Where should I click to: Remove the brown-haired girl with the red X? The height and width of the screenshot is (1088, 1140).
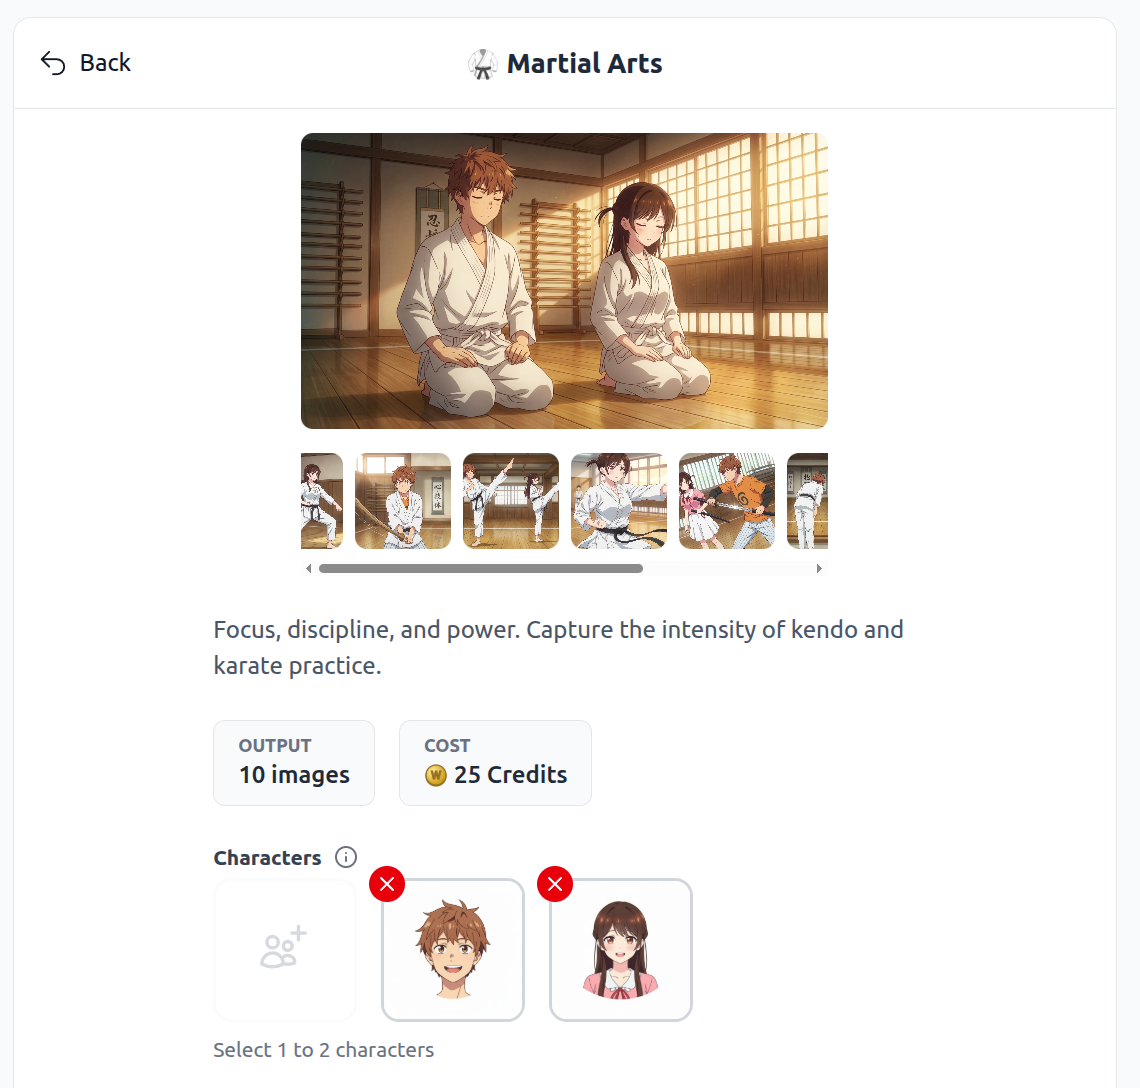[x=555, y=884]
